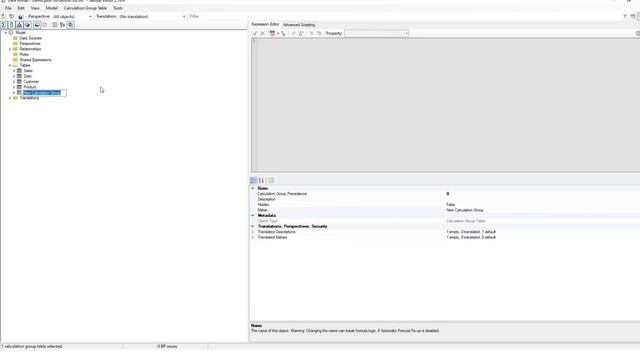Image resolution: width=640 pixels, height=360 pixels.
Task: Open the Translation dropdown
Action: pos(184,17)
